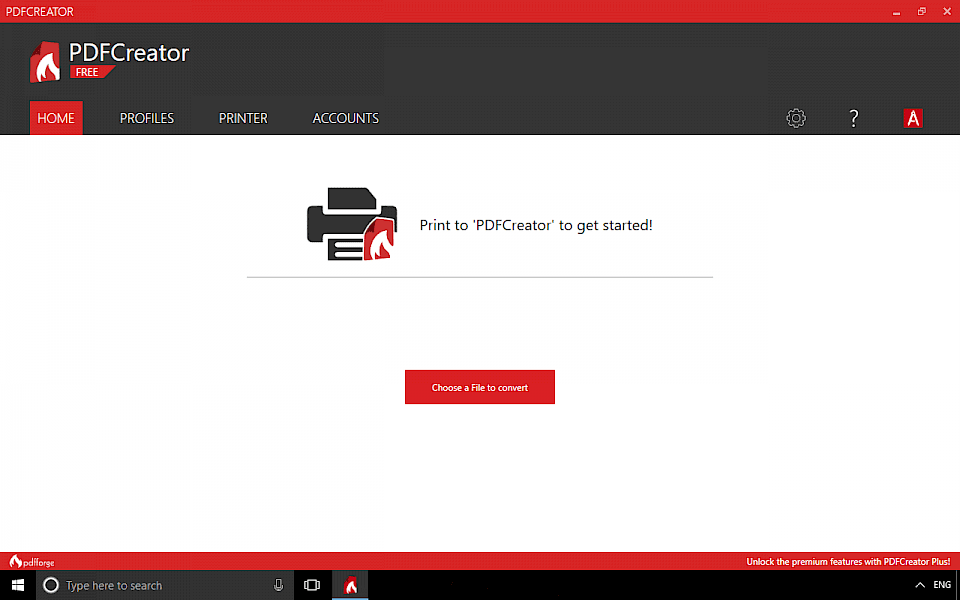Switch to the HOME tab
Image resolution: width=960 pixels, height=600 pixels.
tap(56, 118)
